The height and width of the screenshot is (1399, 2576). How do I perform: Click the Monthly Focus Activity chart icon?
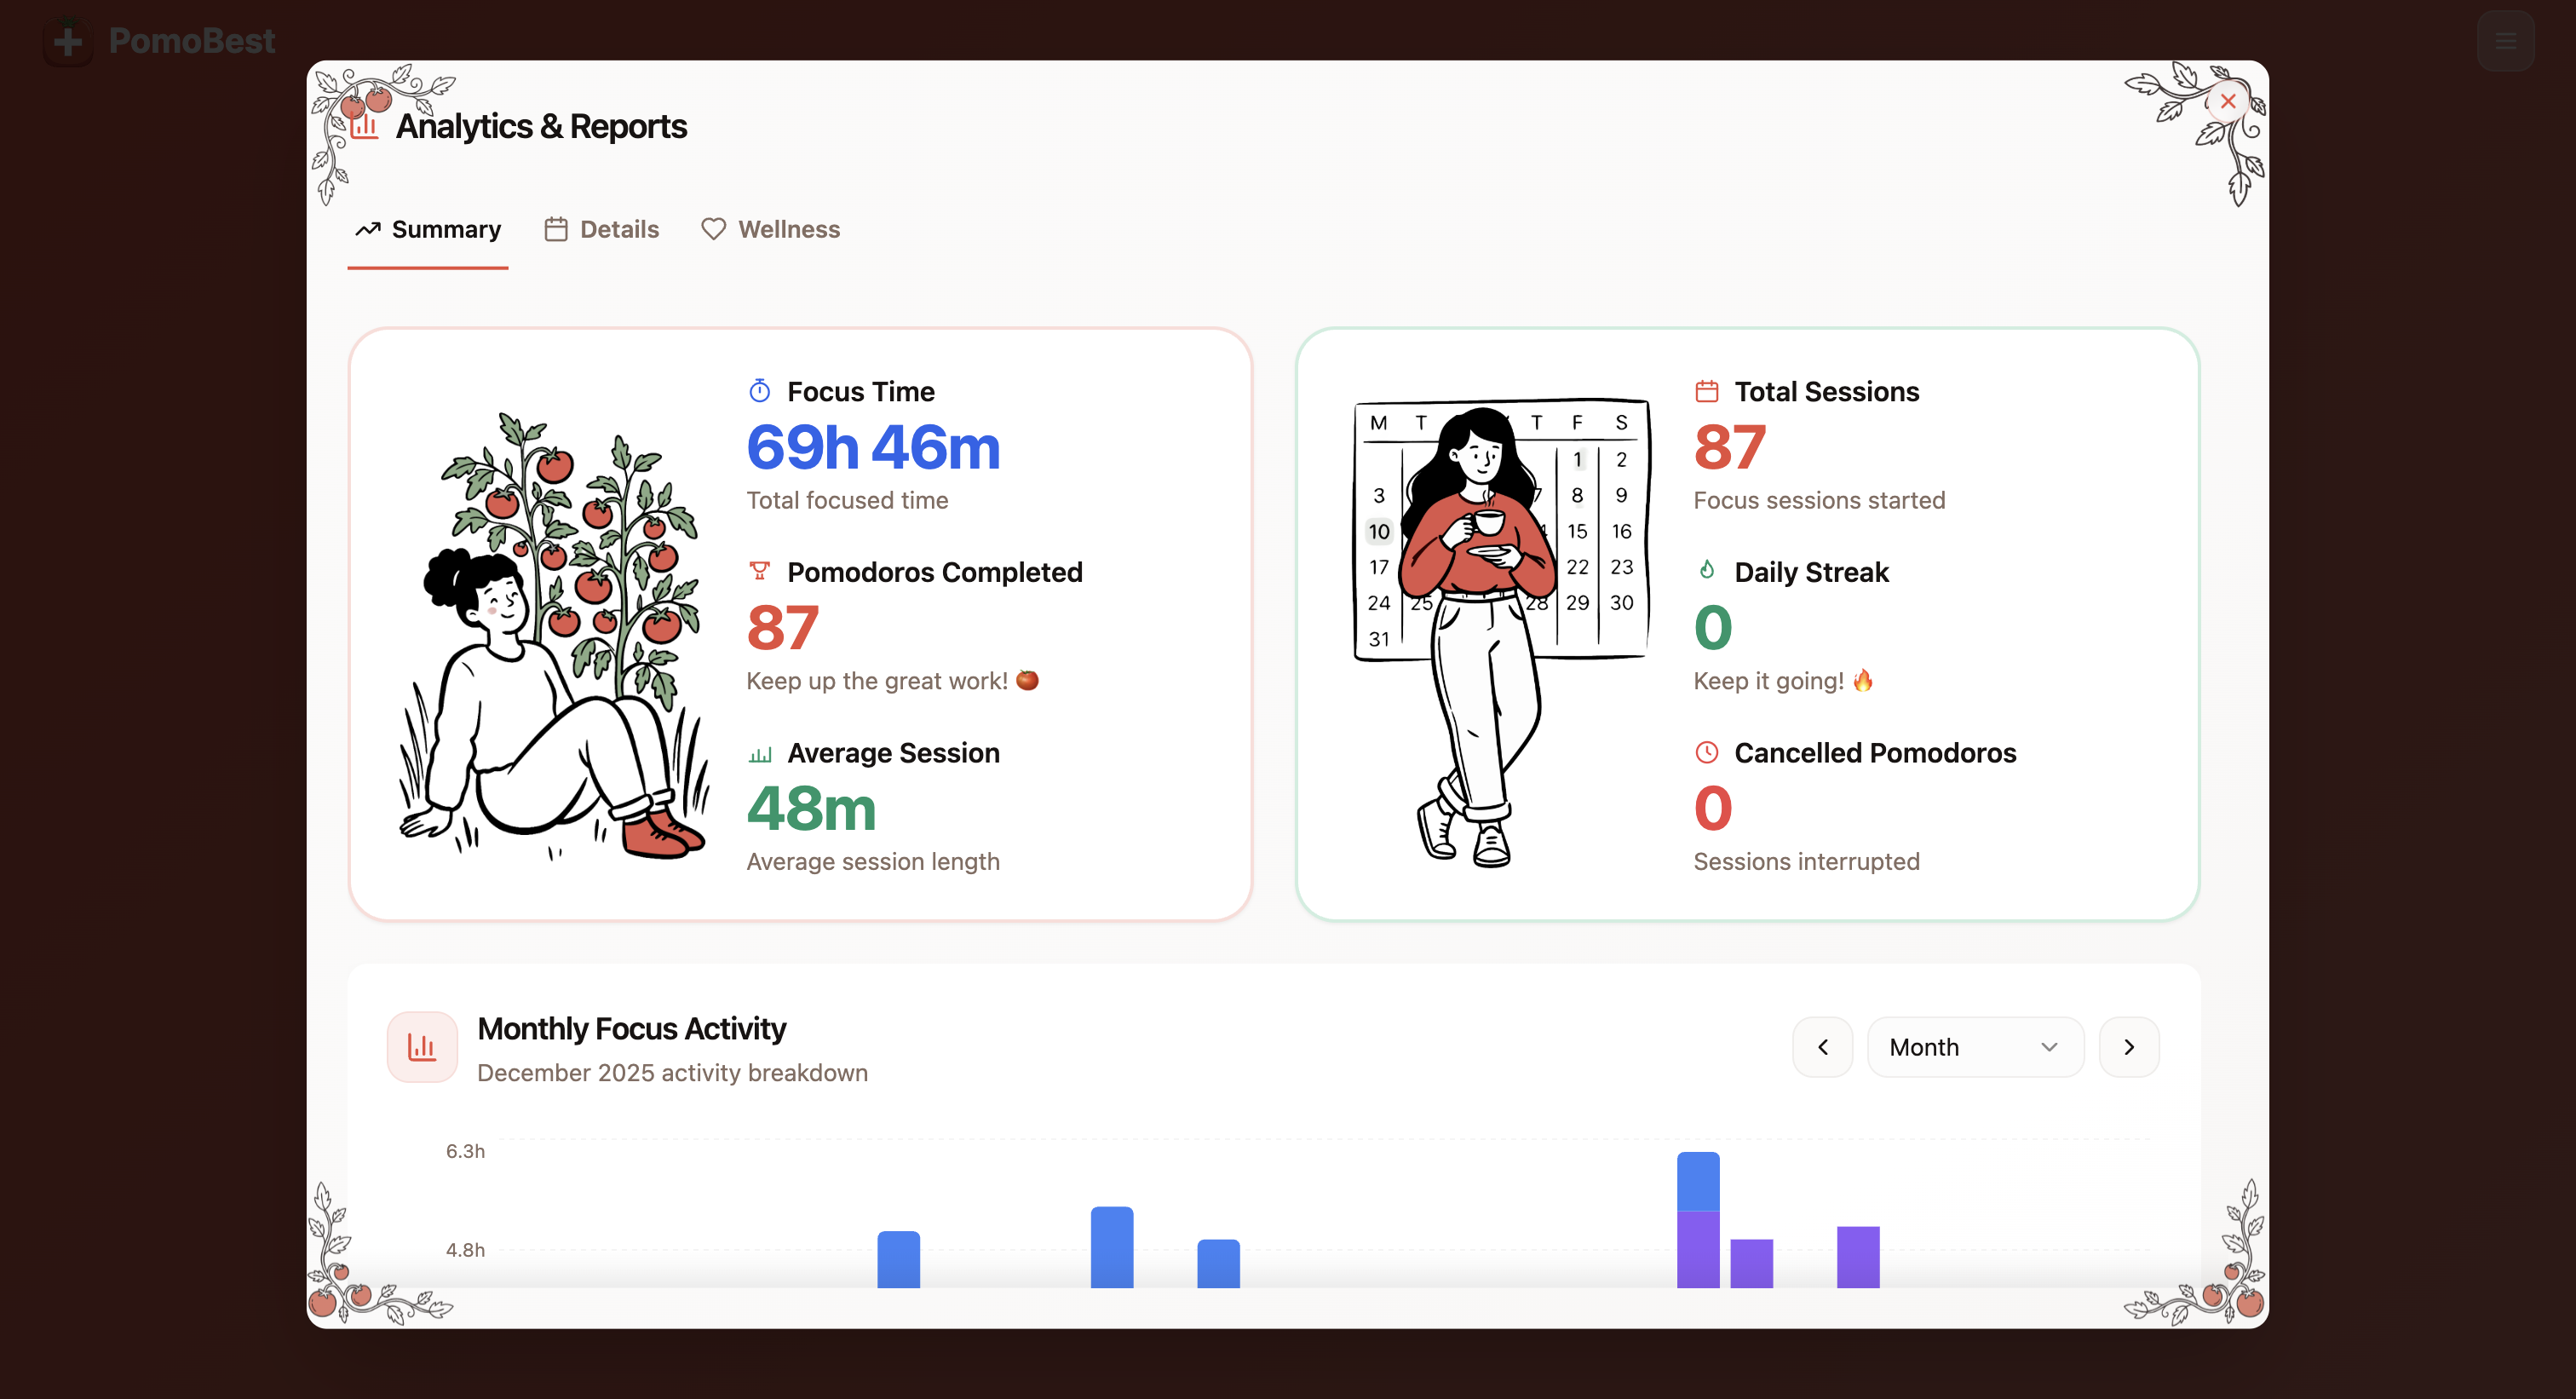pos(422,1047)
